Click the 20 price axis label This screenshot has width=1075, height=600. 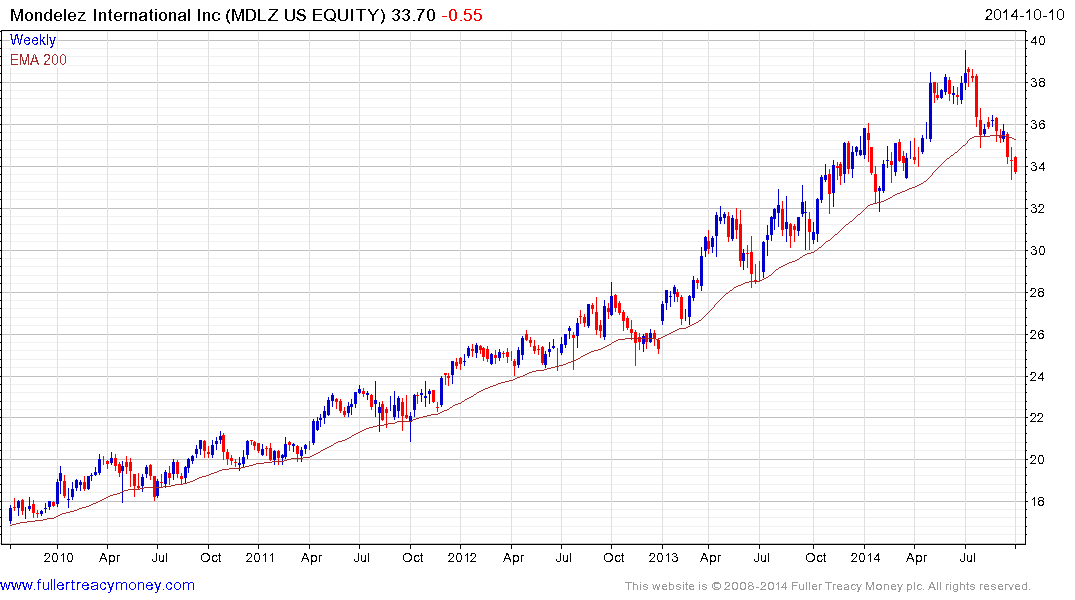click(1038, 459)
